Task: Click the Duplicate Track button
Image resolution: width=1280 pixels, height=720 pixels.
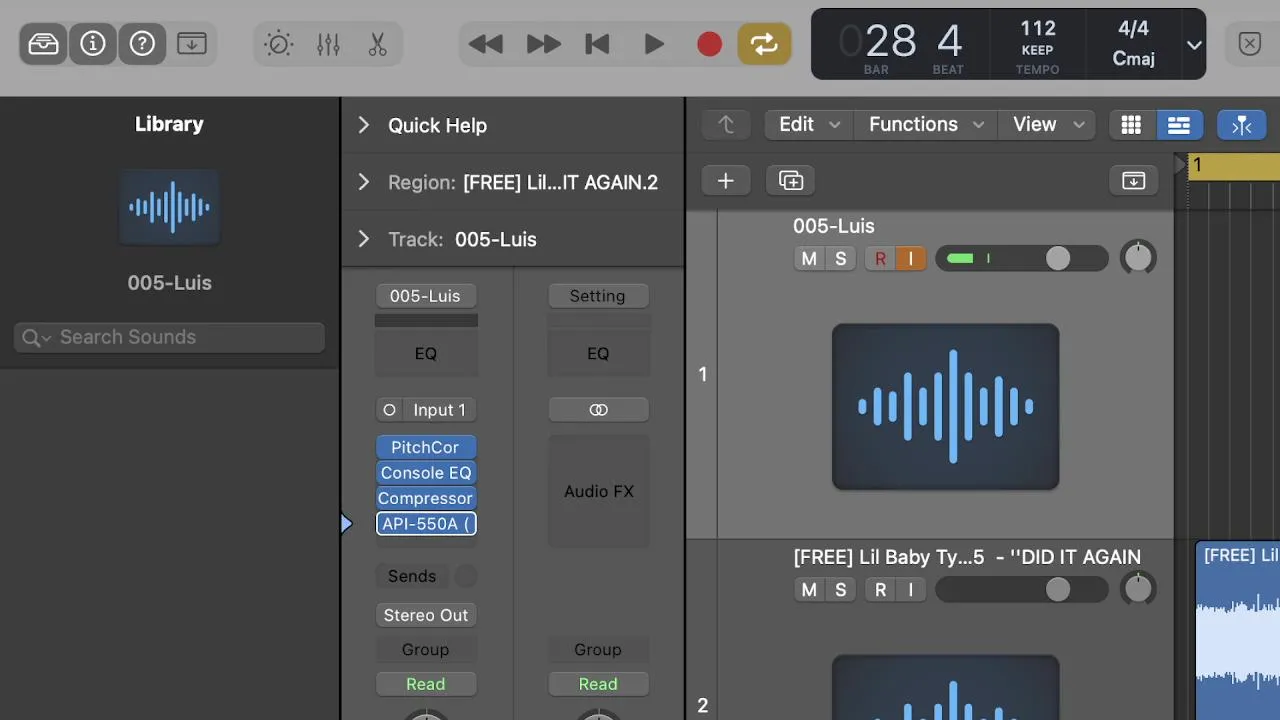Action: click(790, 181)
